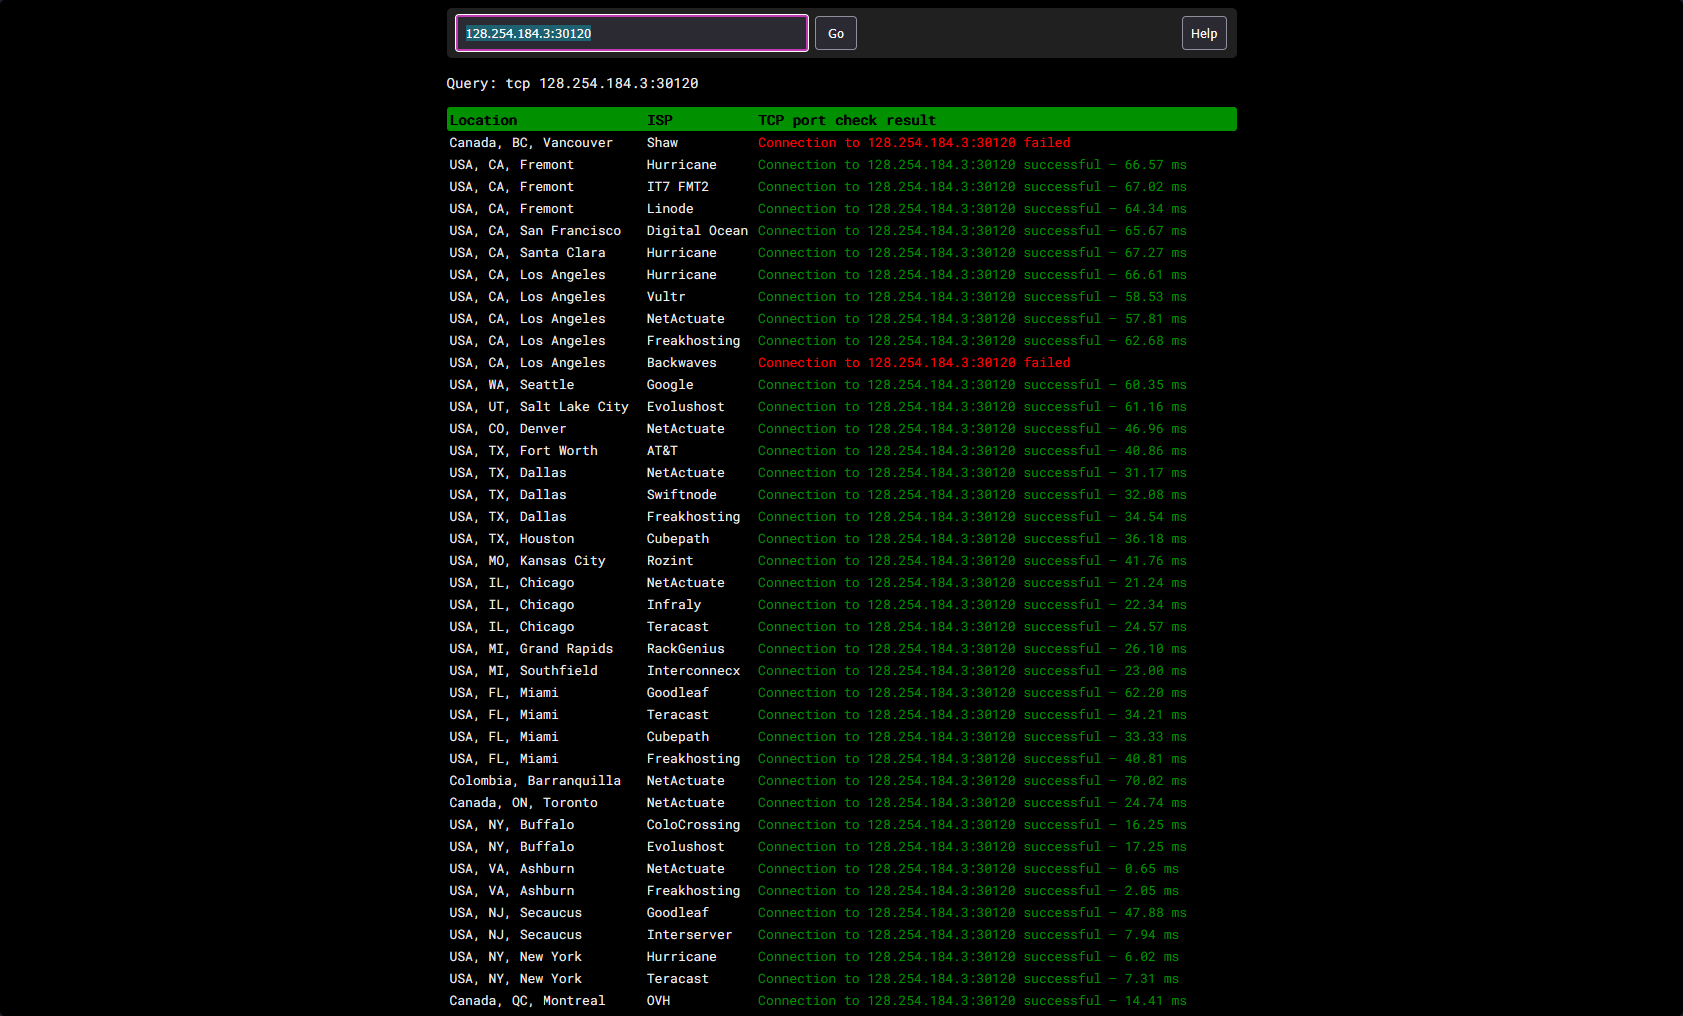Open the Help button
The height and width of the screenshot is (1016, 1683).
coord(1204,33)
